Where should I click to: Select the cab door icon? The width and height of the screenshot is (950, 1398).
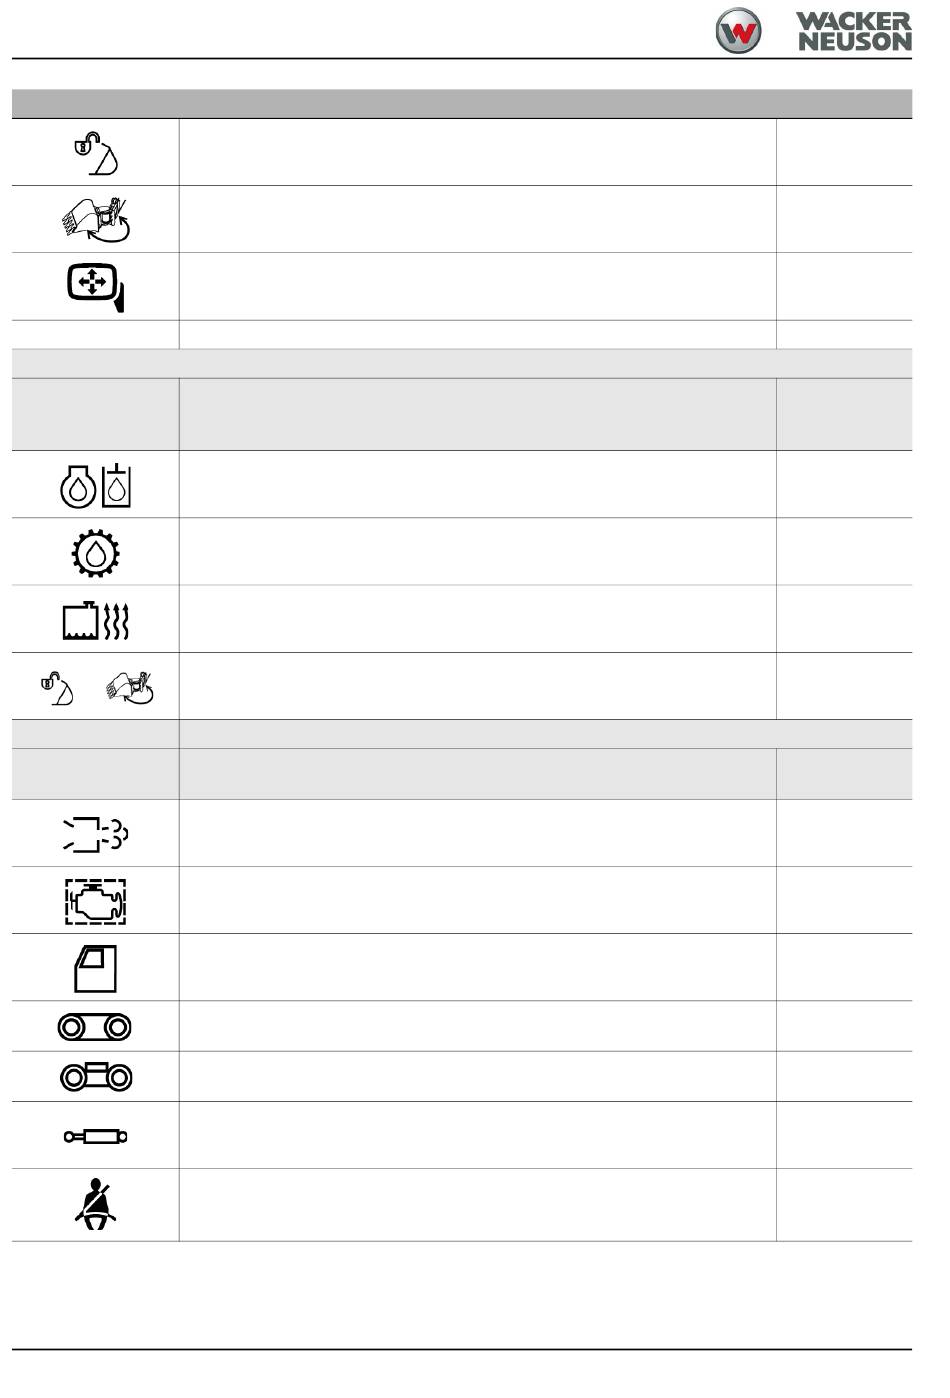point(96,968)
